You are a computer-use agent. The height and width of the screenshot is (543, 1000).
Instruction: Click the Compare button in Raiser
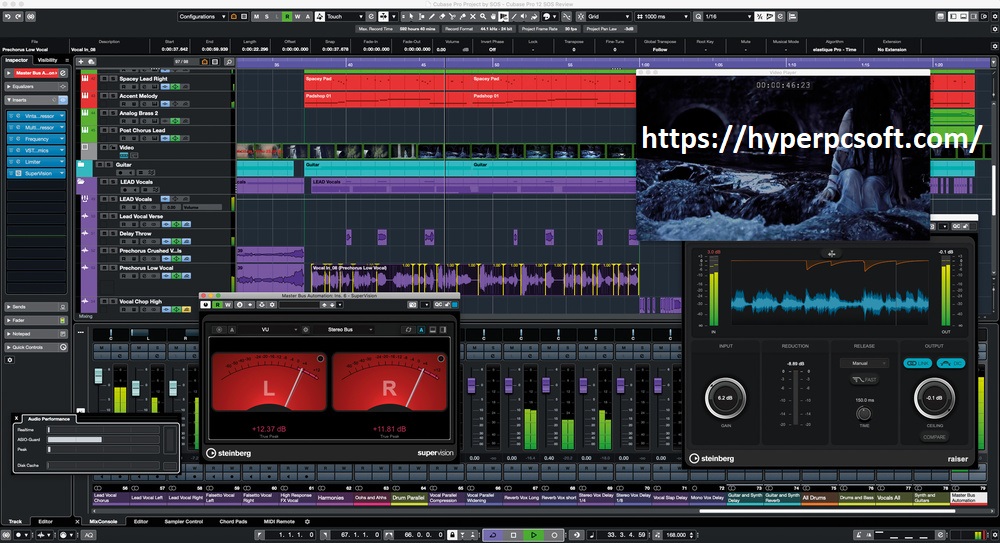pyautogui.click(x=934, y=437)
